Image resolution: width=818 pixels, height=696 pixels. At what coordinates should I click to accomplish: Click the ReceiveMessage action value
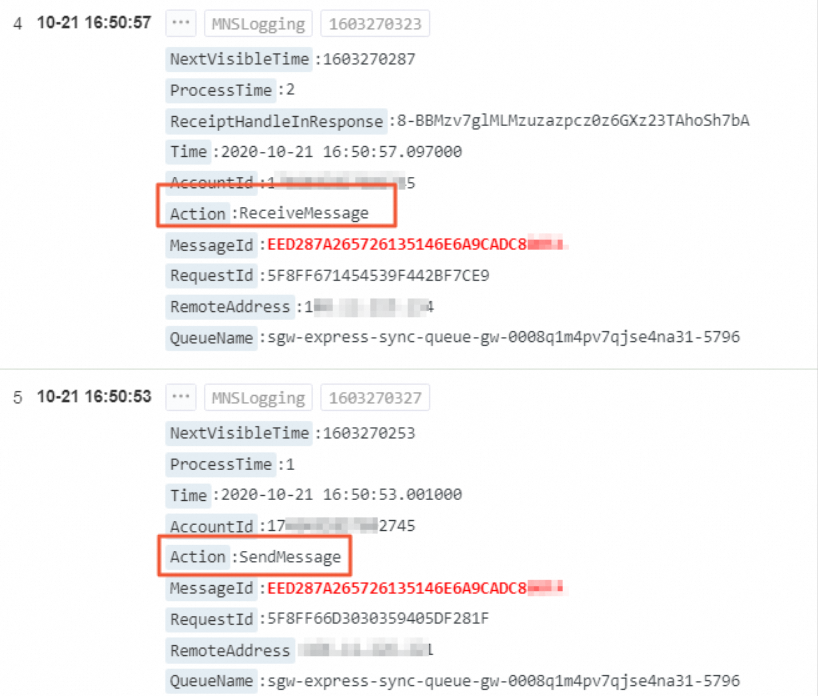tap(304, 213)
